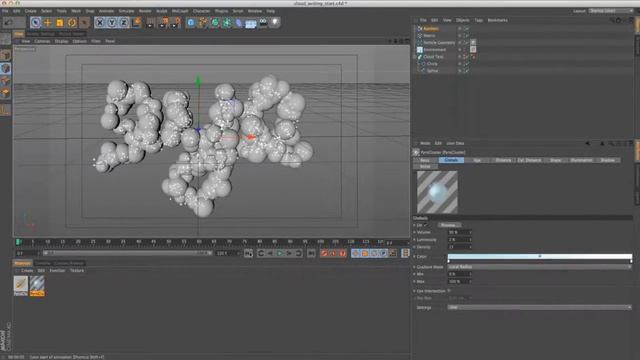The height and width of the screenshot is (360, 640).
Task: Toggle the On checkbox in Globals
Action: pos(426,225)
